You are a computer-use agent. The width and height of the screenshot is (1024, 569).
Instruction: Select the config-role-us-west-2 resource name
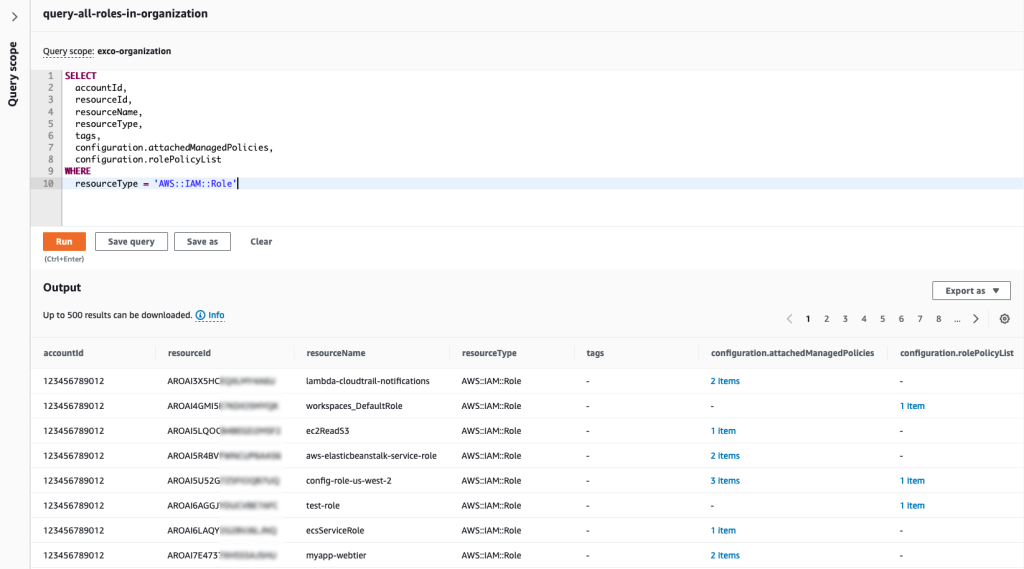[349, 480]
